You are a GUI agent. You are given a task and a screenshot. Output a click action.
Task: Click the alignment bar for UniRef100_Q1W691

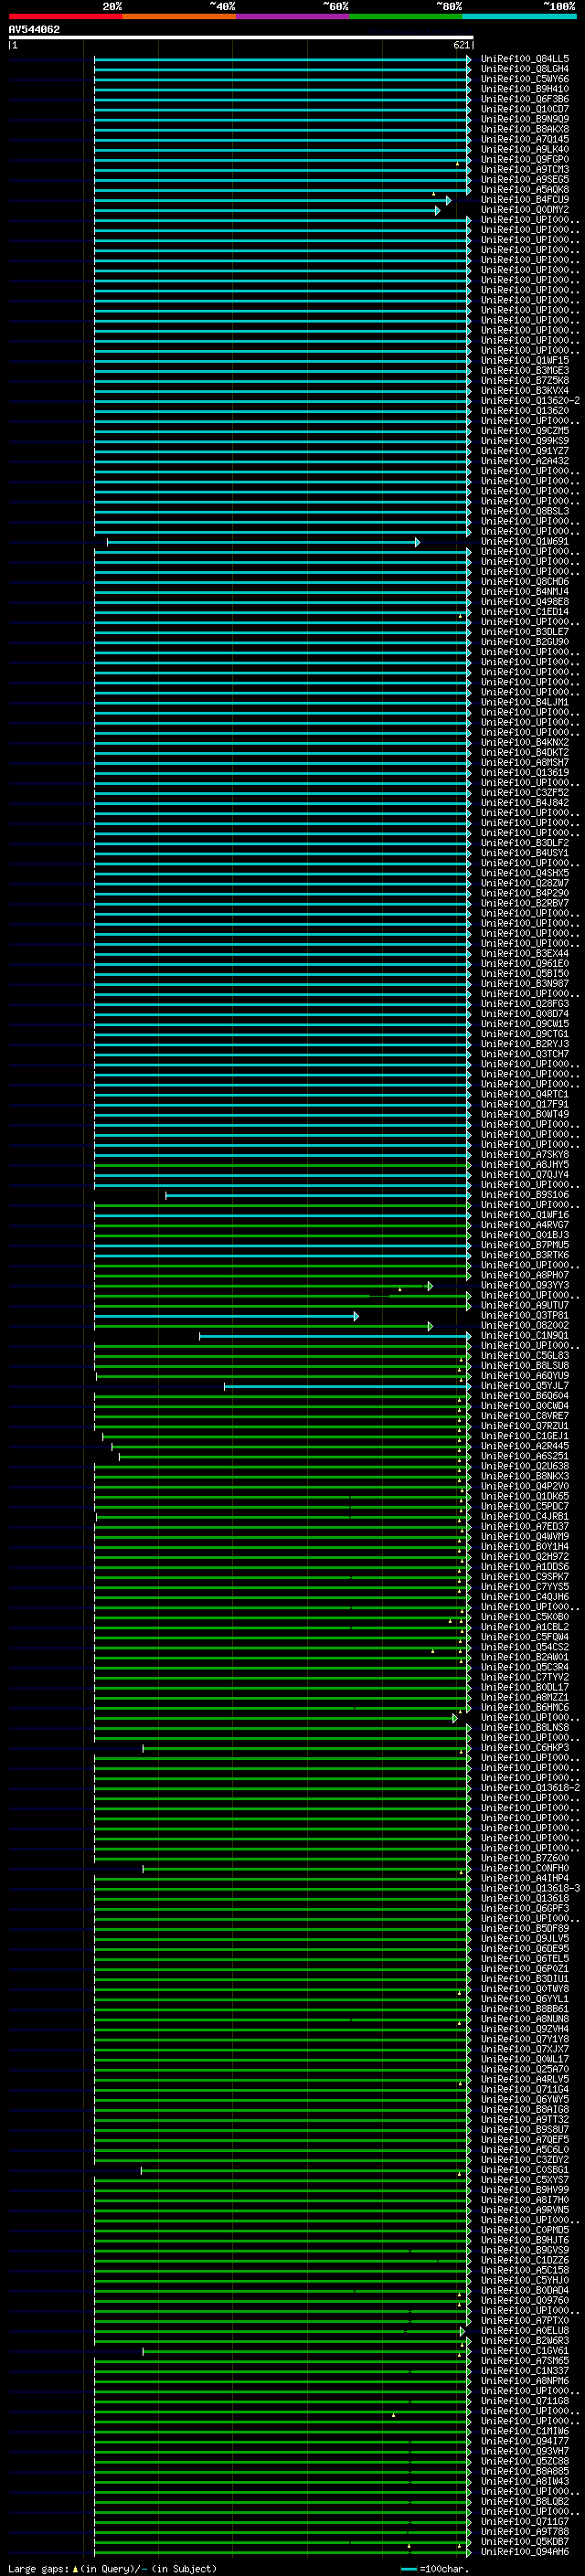[263, 541]
